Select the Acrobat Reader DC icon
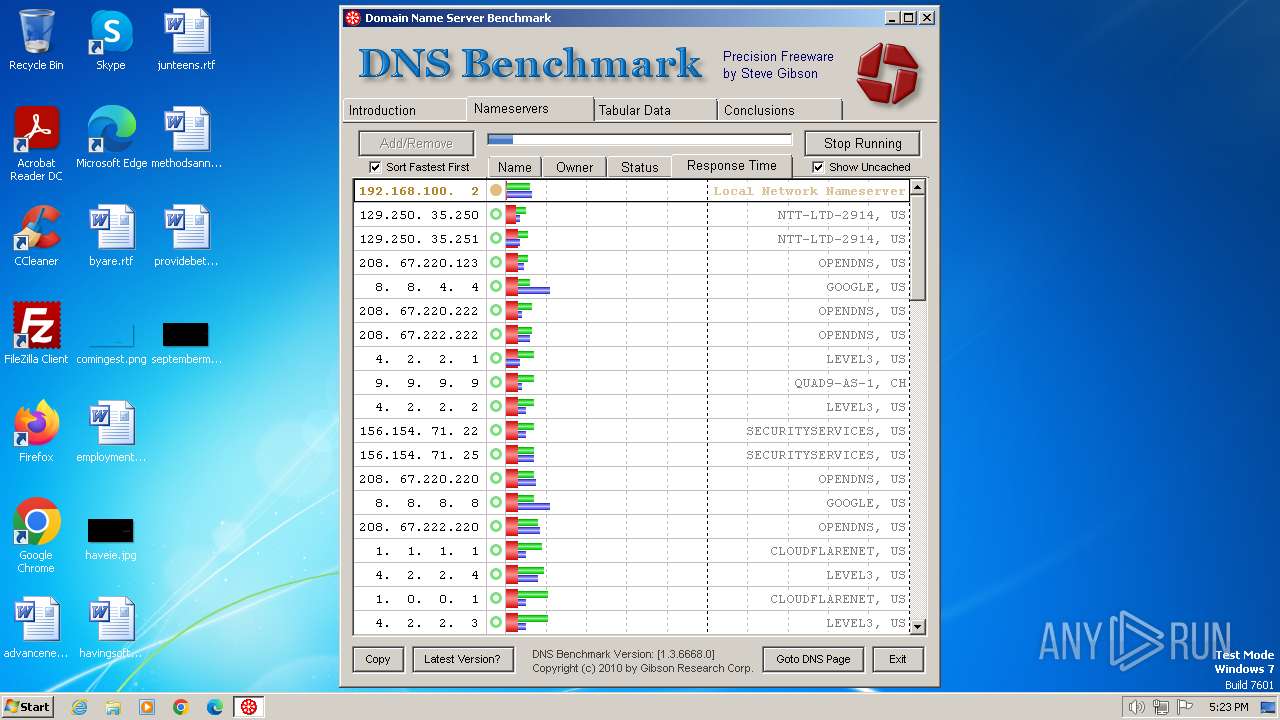 (36, 144)
